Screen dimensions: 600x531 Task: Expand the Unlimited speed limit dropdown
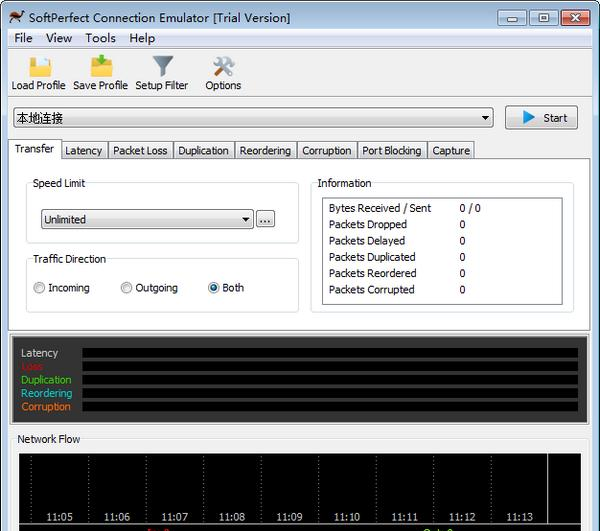(246, 220)
